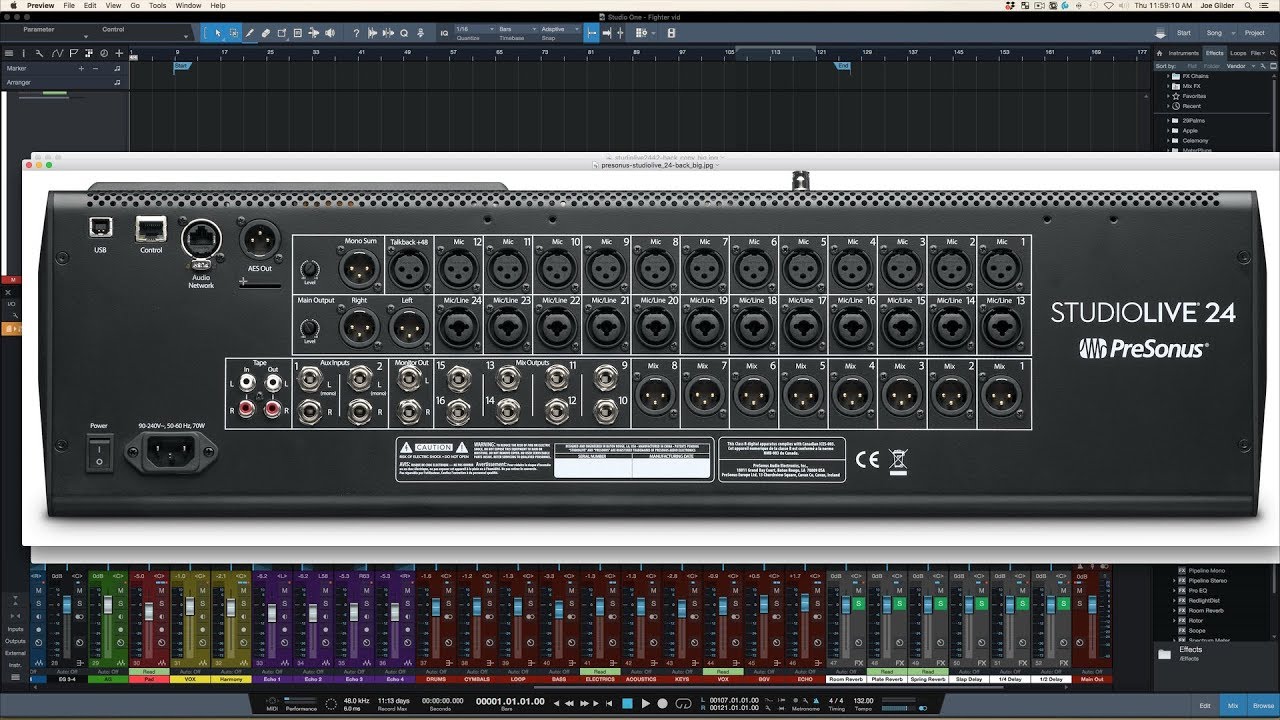Click the Q quantize icon in toolbar

[x=404, y=33]
